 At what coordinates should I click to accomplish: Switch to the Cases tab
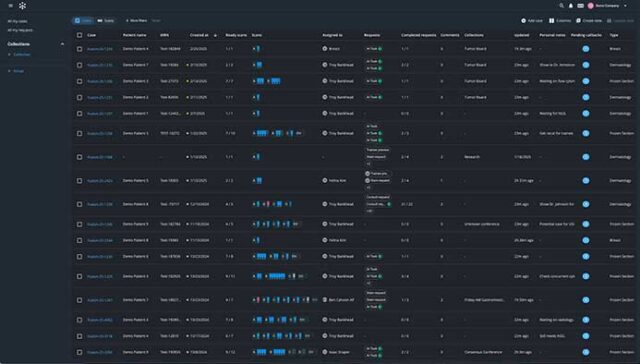click(x=83, y=20)
